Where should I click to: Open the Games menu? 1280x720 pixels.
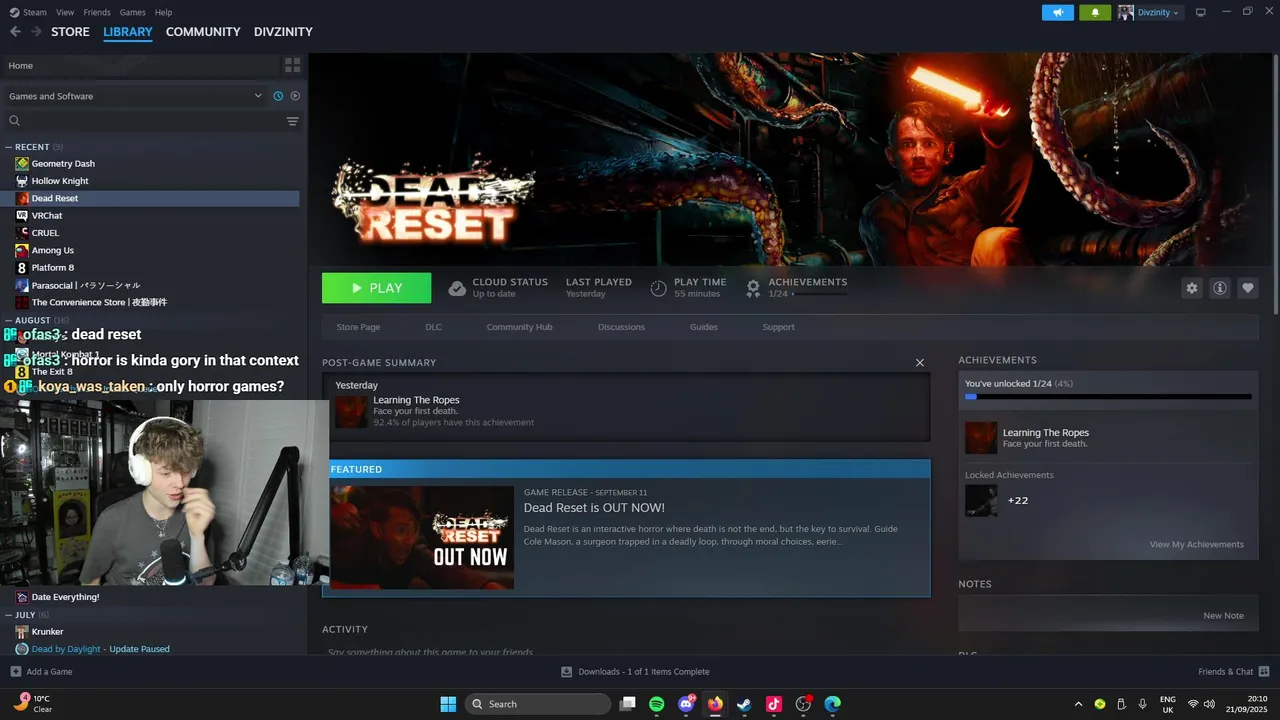pyautogui.click(x=132, y=12)
